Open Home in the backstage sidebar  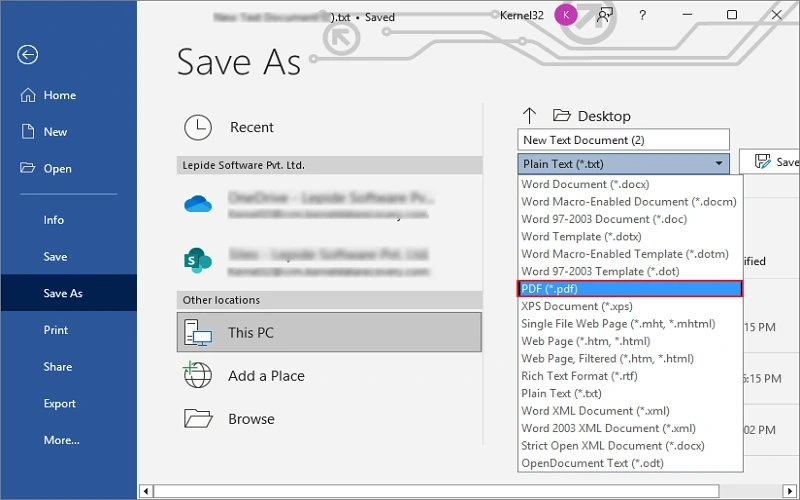(x=69, y=95)
